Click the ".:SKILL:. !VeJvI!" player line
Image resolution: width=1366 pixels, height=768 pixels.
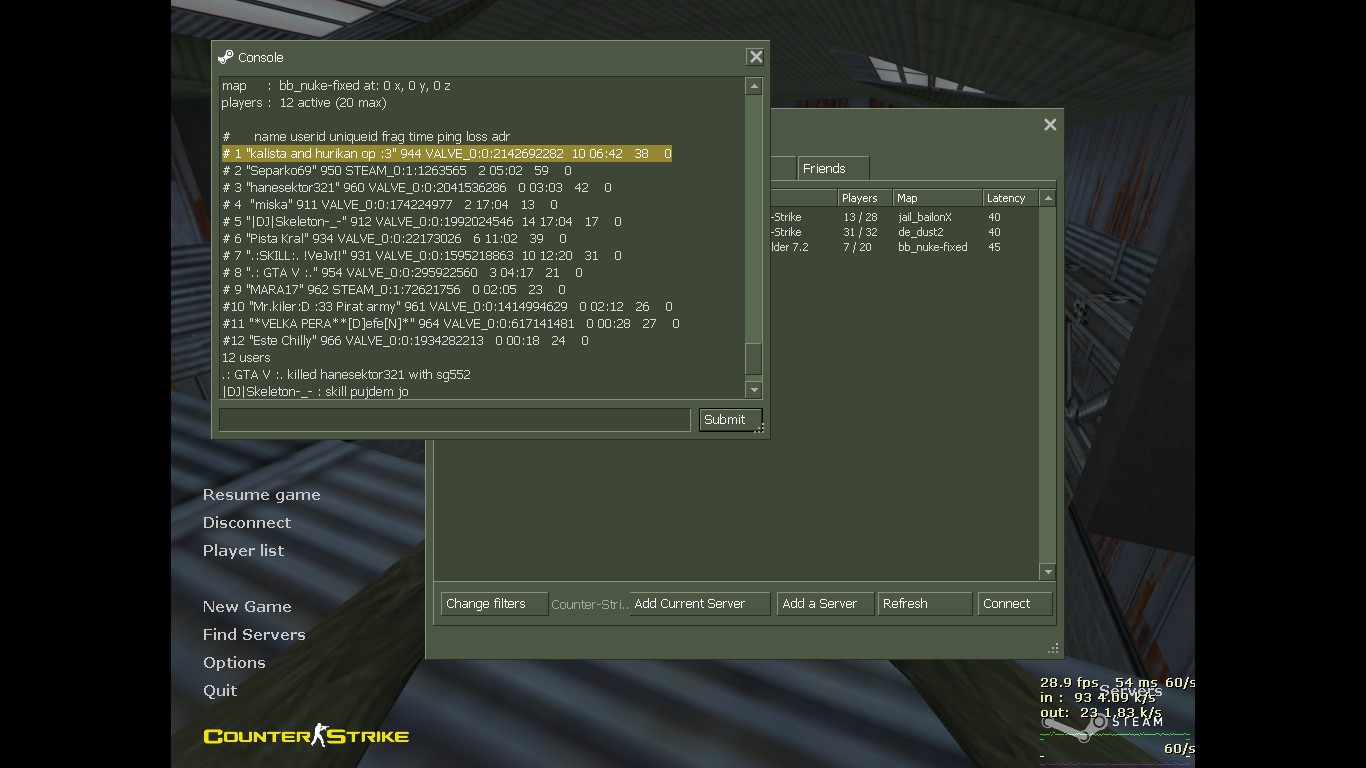click(422, 255)
